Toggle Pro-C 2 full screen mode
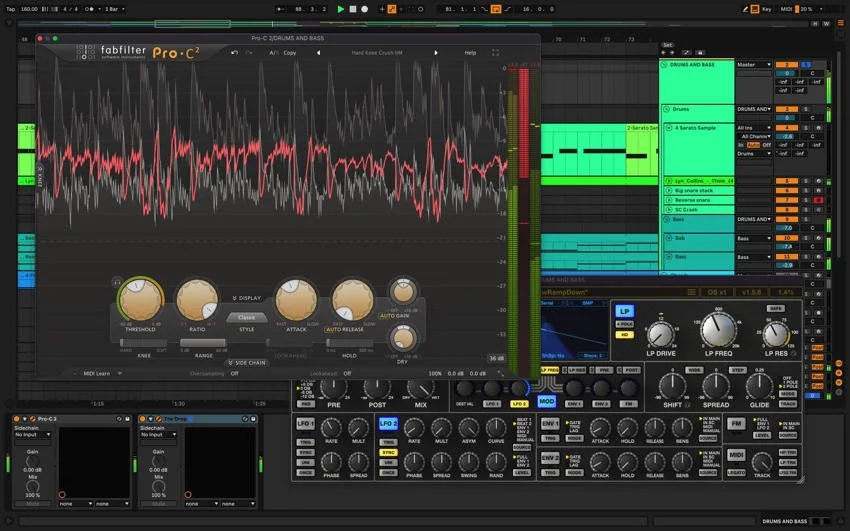Image resolution: width=850 pixels, height=531 pixels. pos(495,53)
